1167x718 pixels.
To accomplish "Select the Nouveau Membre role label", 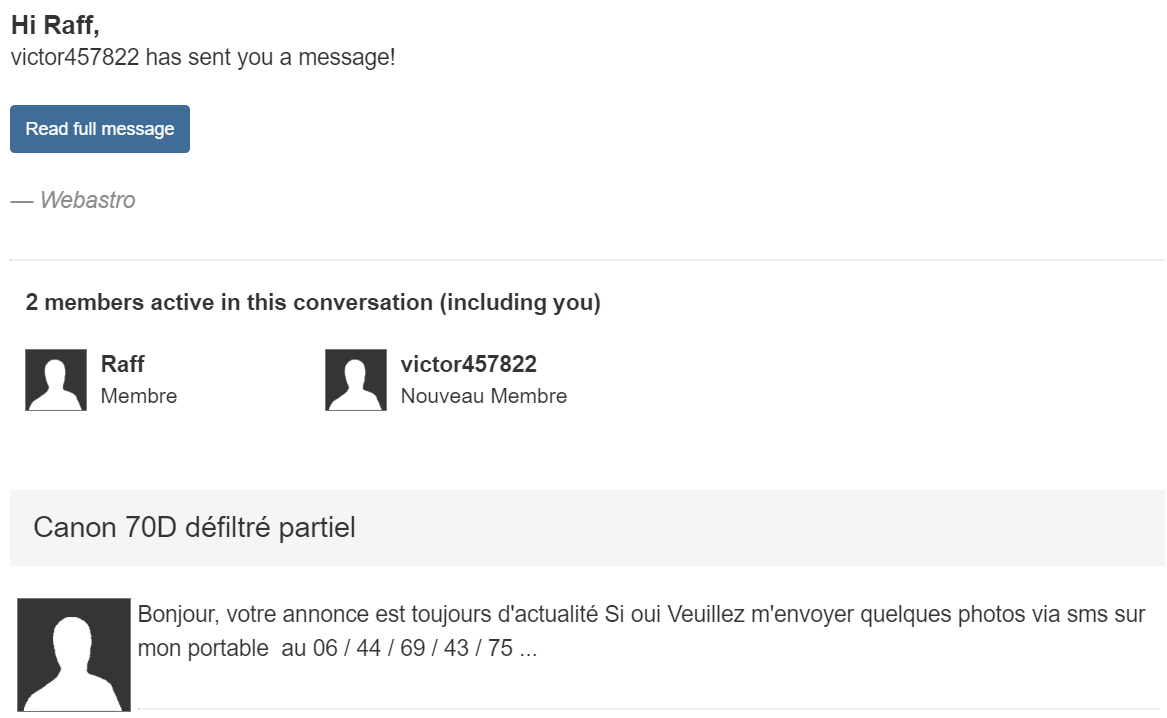I will coord(483,396).
